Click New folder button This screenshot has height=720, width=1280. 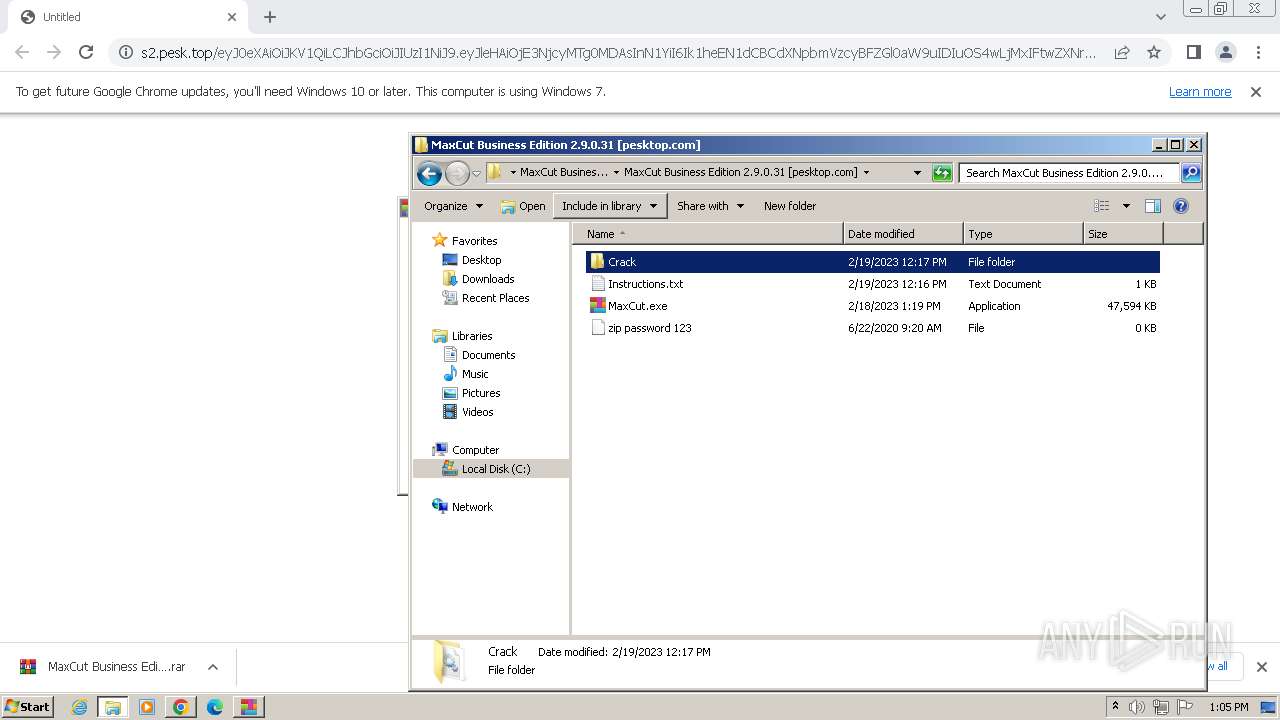(790, 206)
